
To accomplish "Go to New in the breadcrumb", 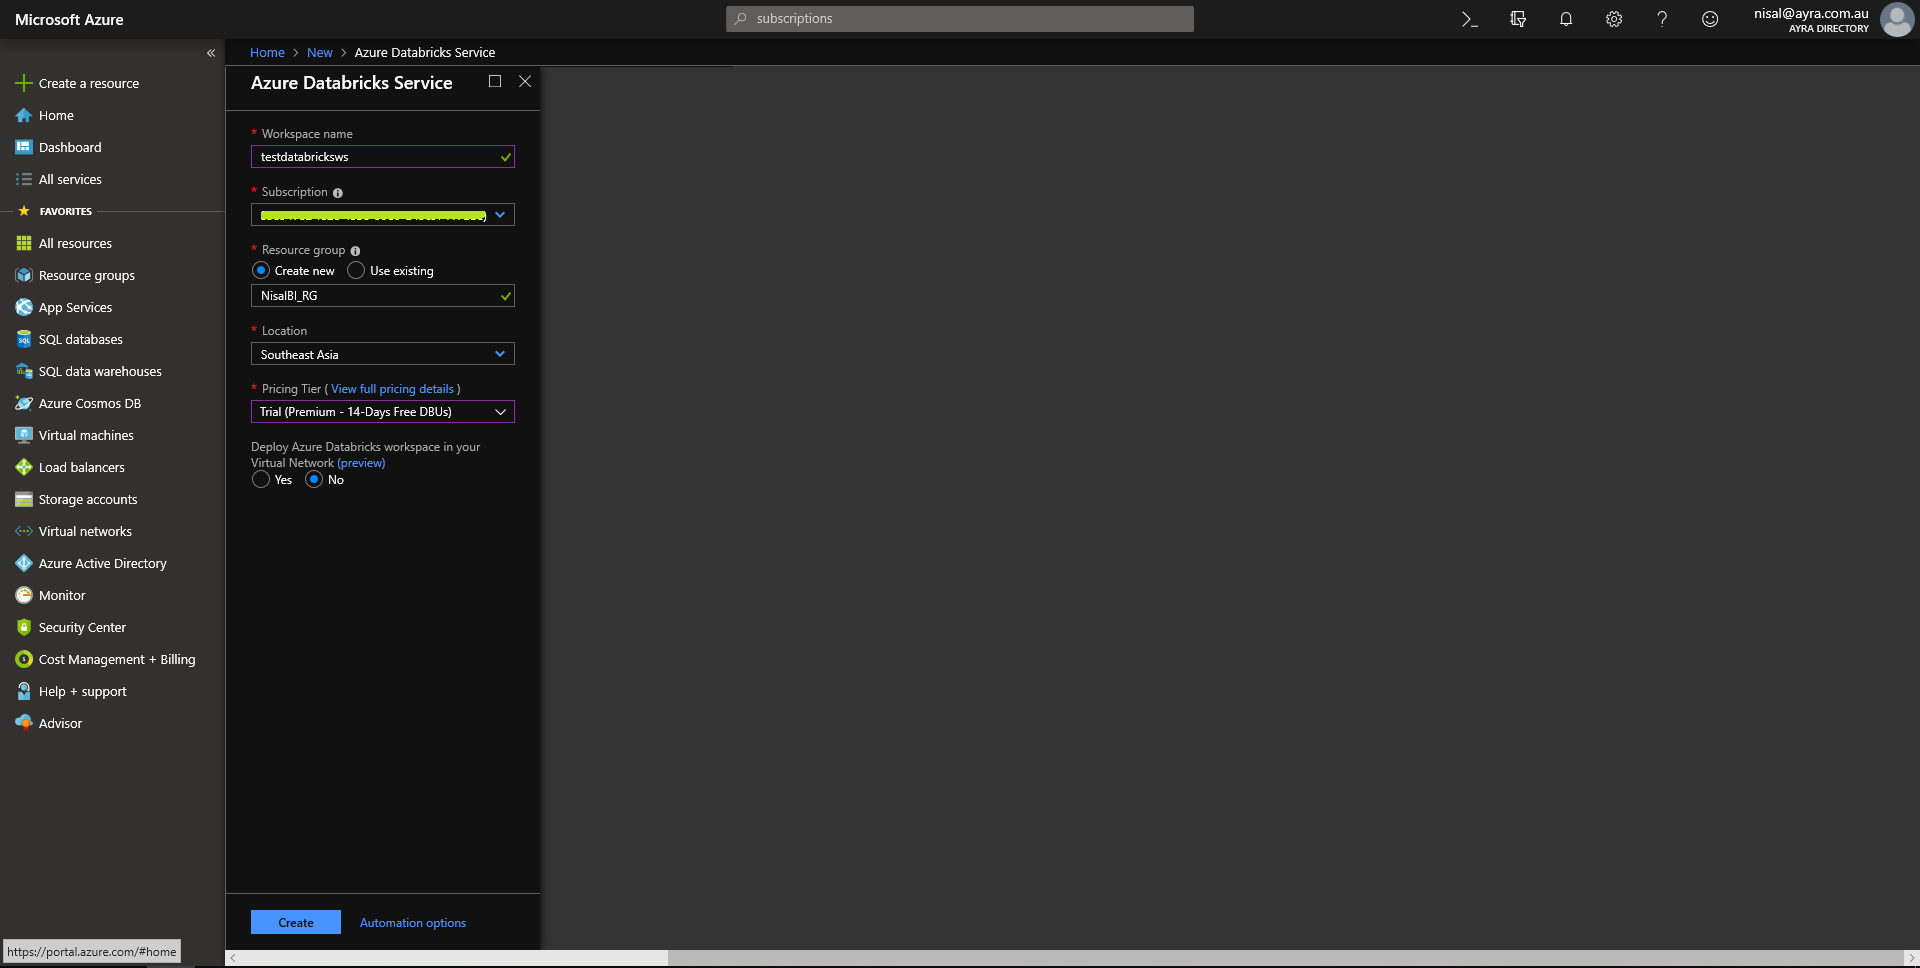I will click(320, 52).
